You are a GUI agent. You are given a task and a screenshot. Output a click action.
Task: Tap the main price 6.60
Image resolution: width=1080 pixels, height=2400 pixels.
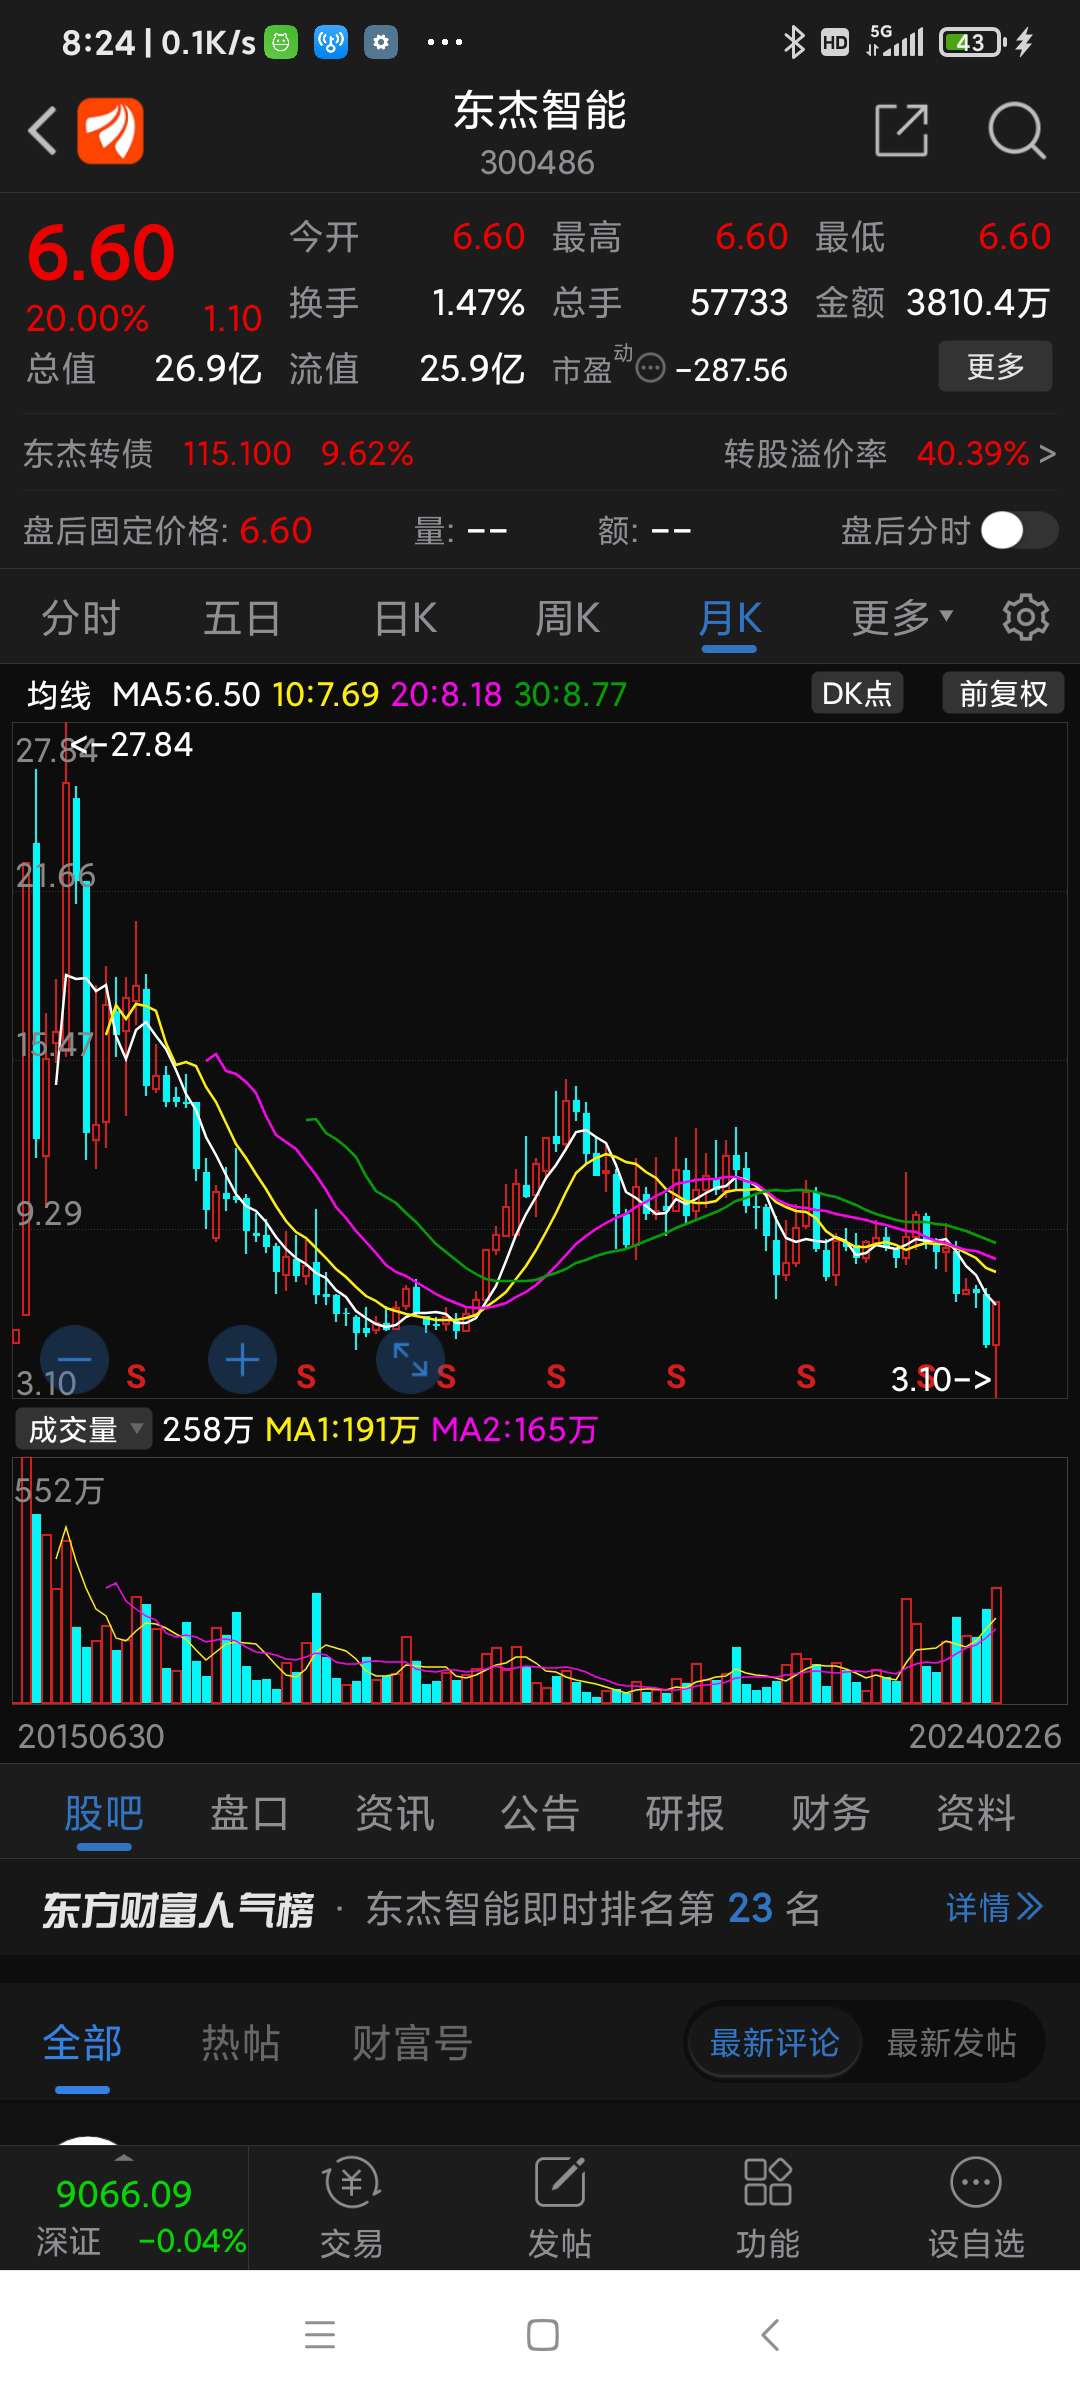pos(101,253)
